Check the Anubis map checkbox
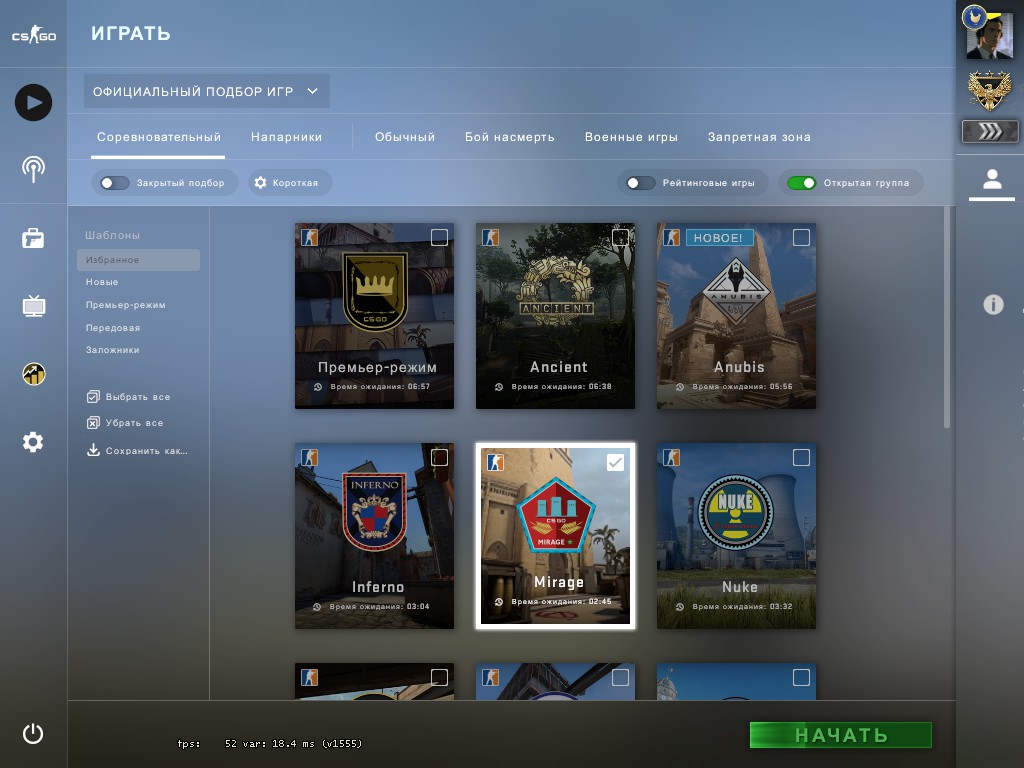The width and height of the screenshot is (1024, 768). 801,238
